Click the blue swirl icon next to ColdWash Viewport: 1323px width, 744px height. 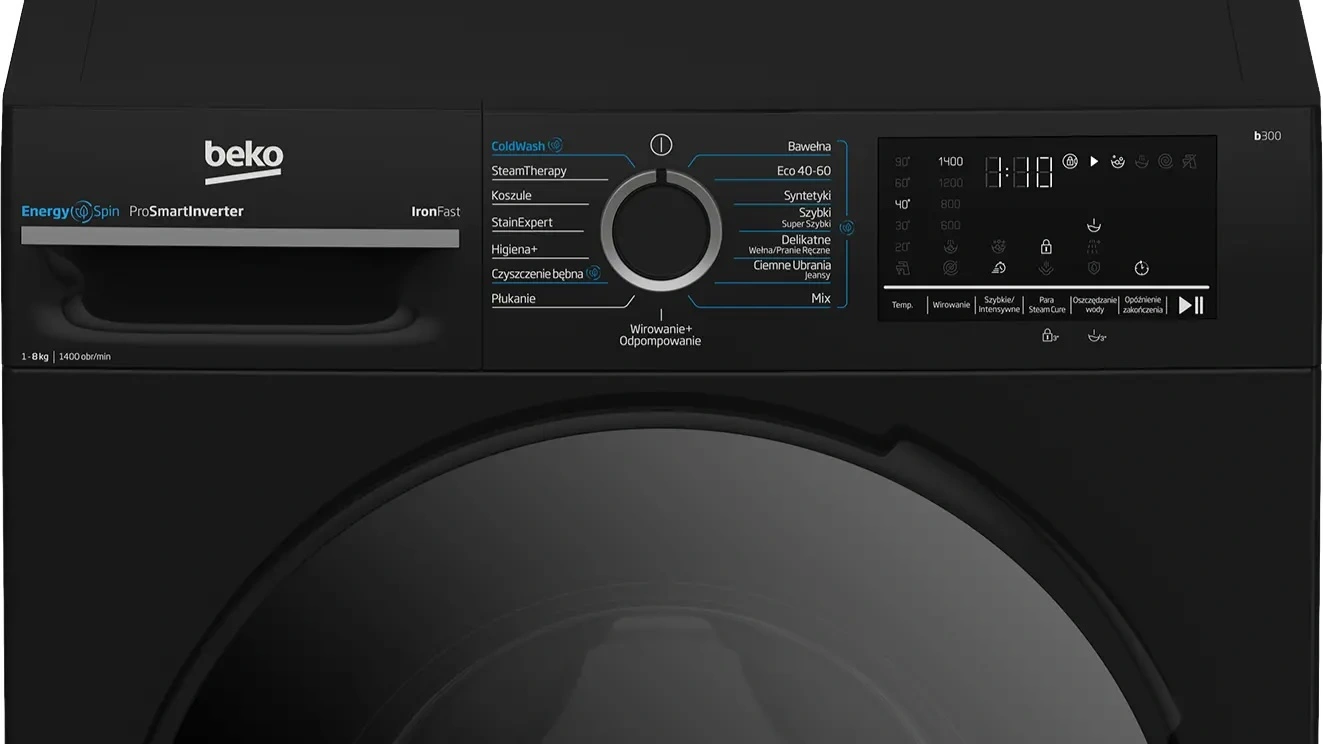click(555, 145)
